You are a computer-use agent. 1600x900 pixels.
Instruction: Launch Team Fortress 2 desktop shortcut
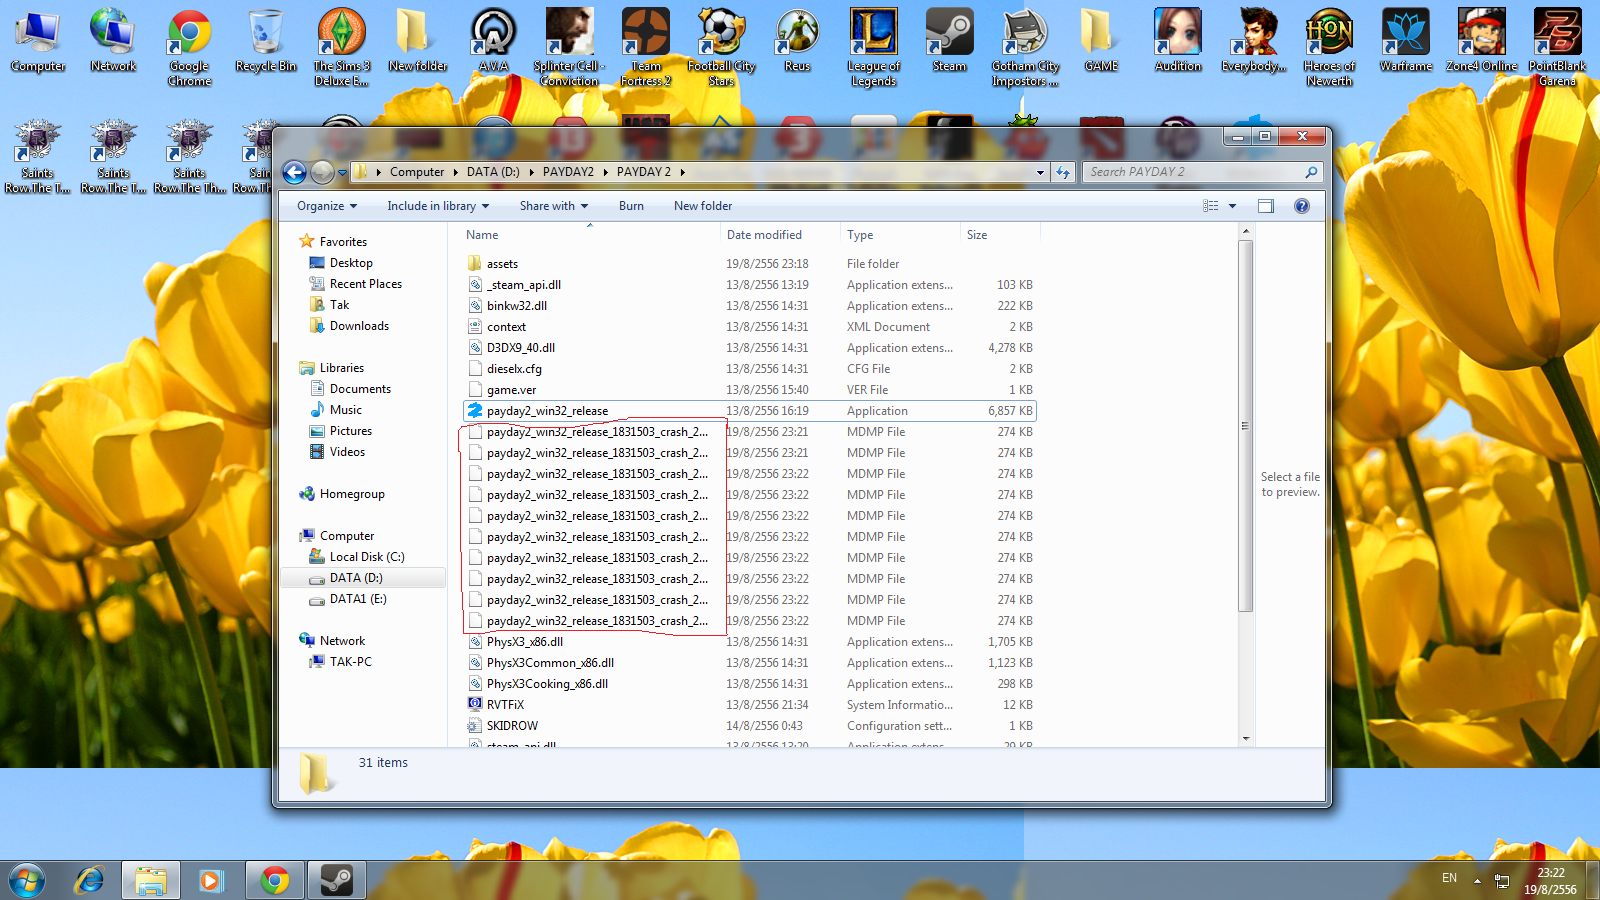(645, 47)
